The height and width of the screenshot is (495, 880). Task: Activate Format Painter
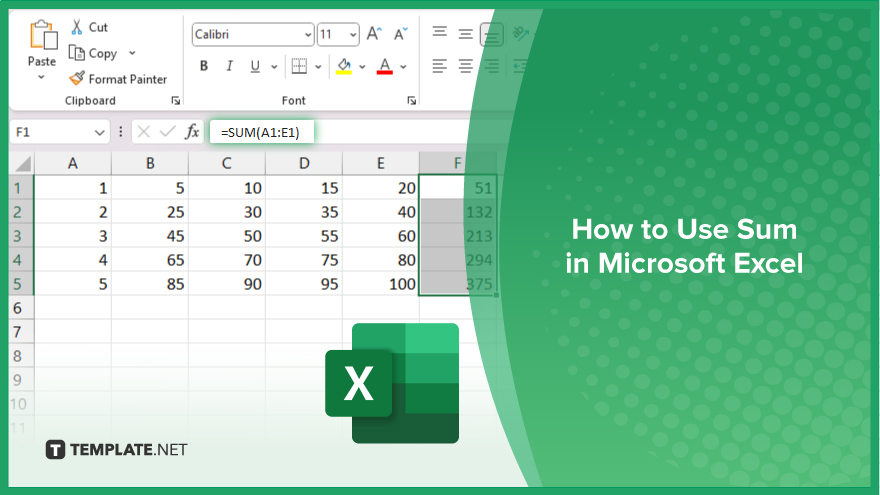[118, 79]
